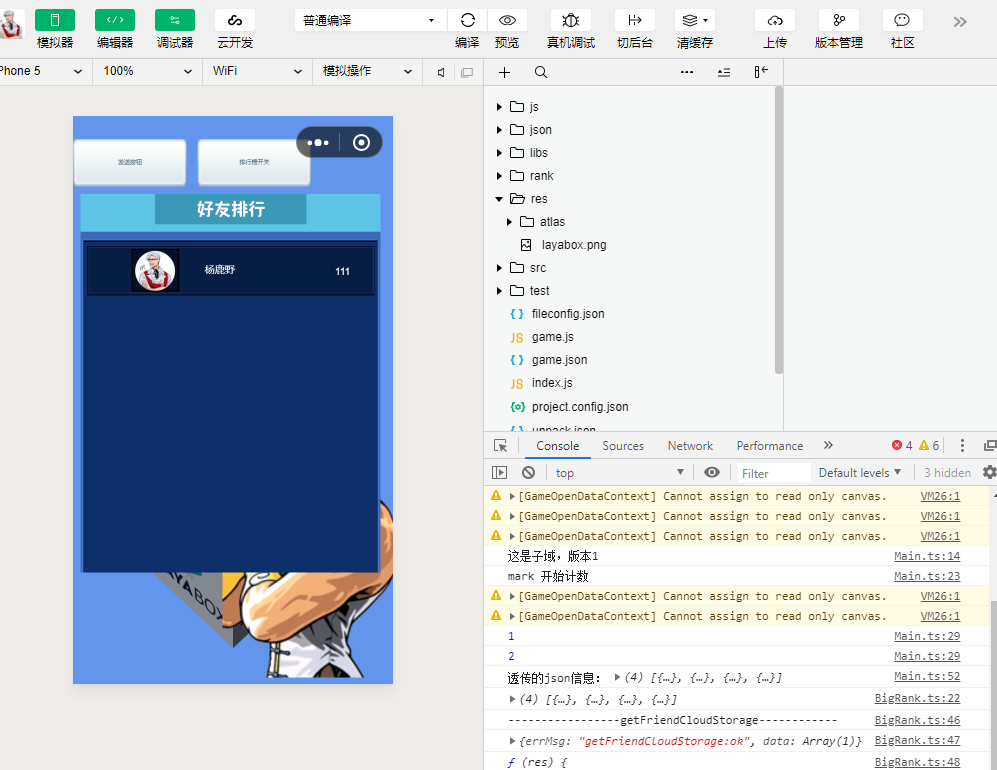Toggle the live expression eye icon
This screenshot has height=770, width=997.
(x=712, y=472)
